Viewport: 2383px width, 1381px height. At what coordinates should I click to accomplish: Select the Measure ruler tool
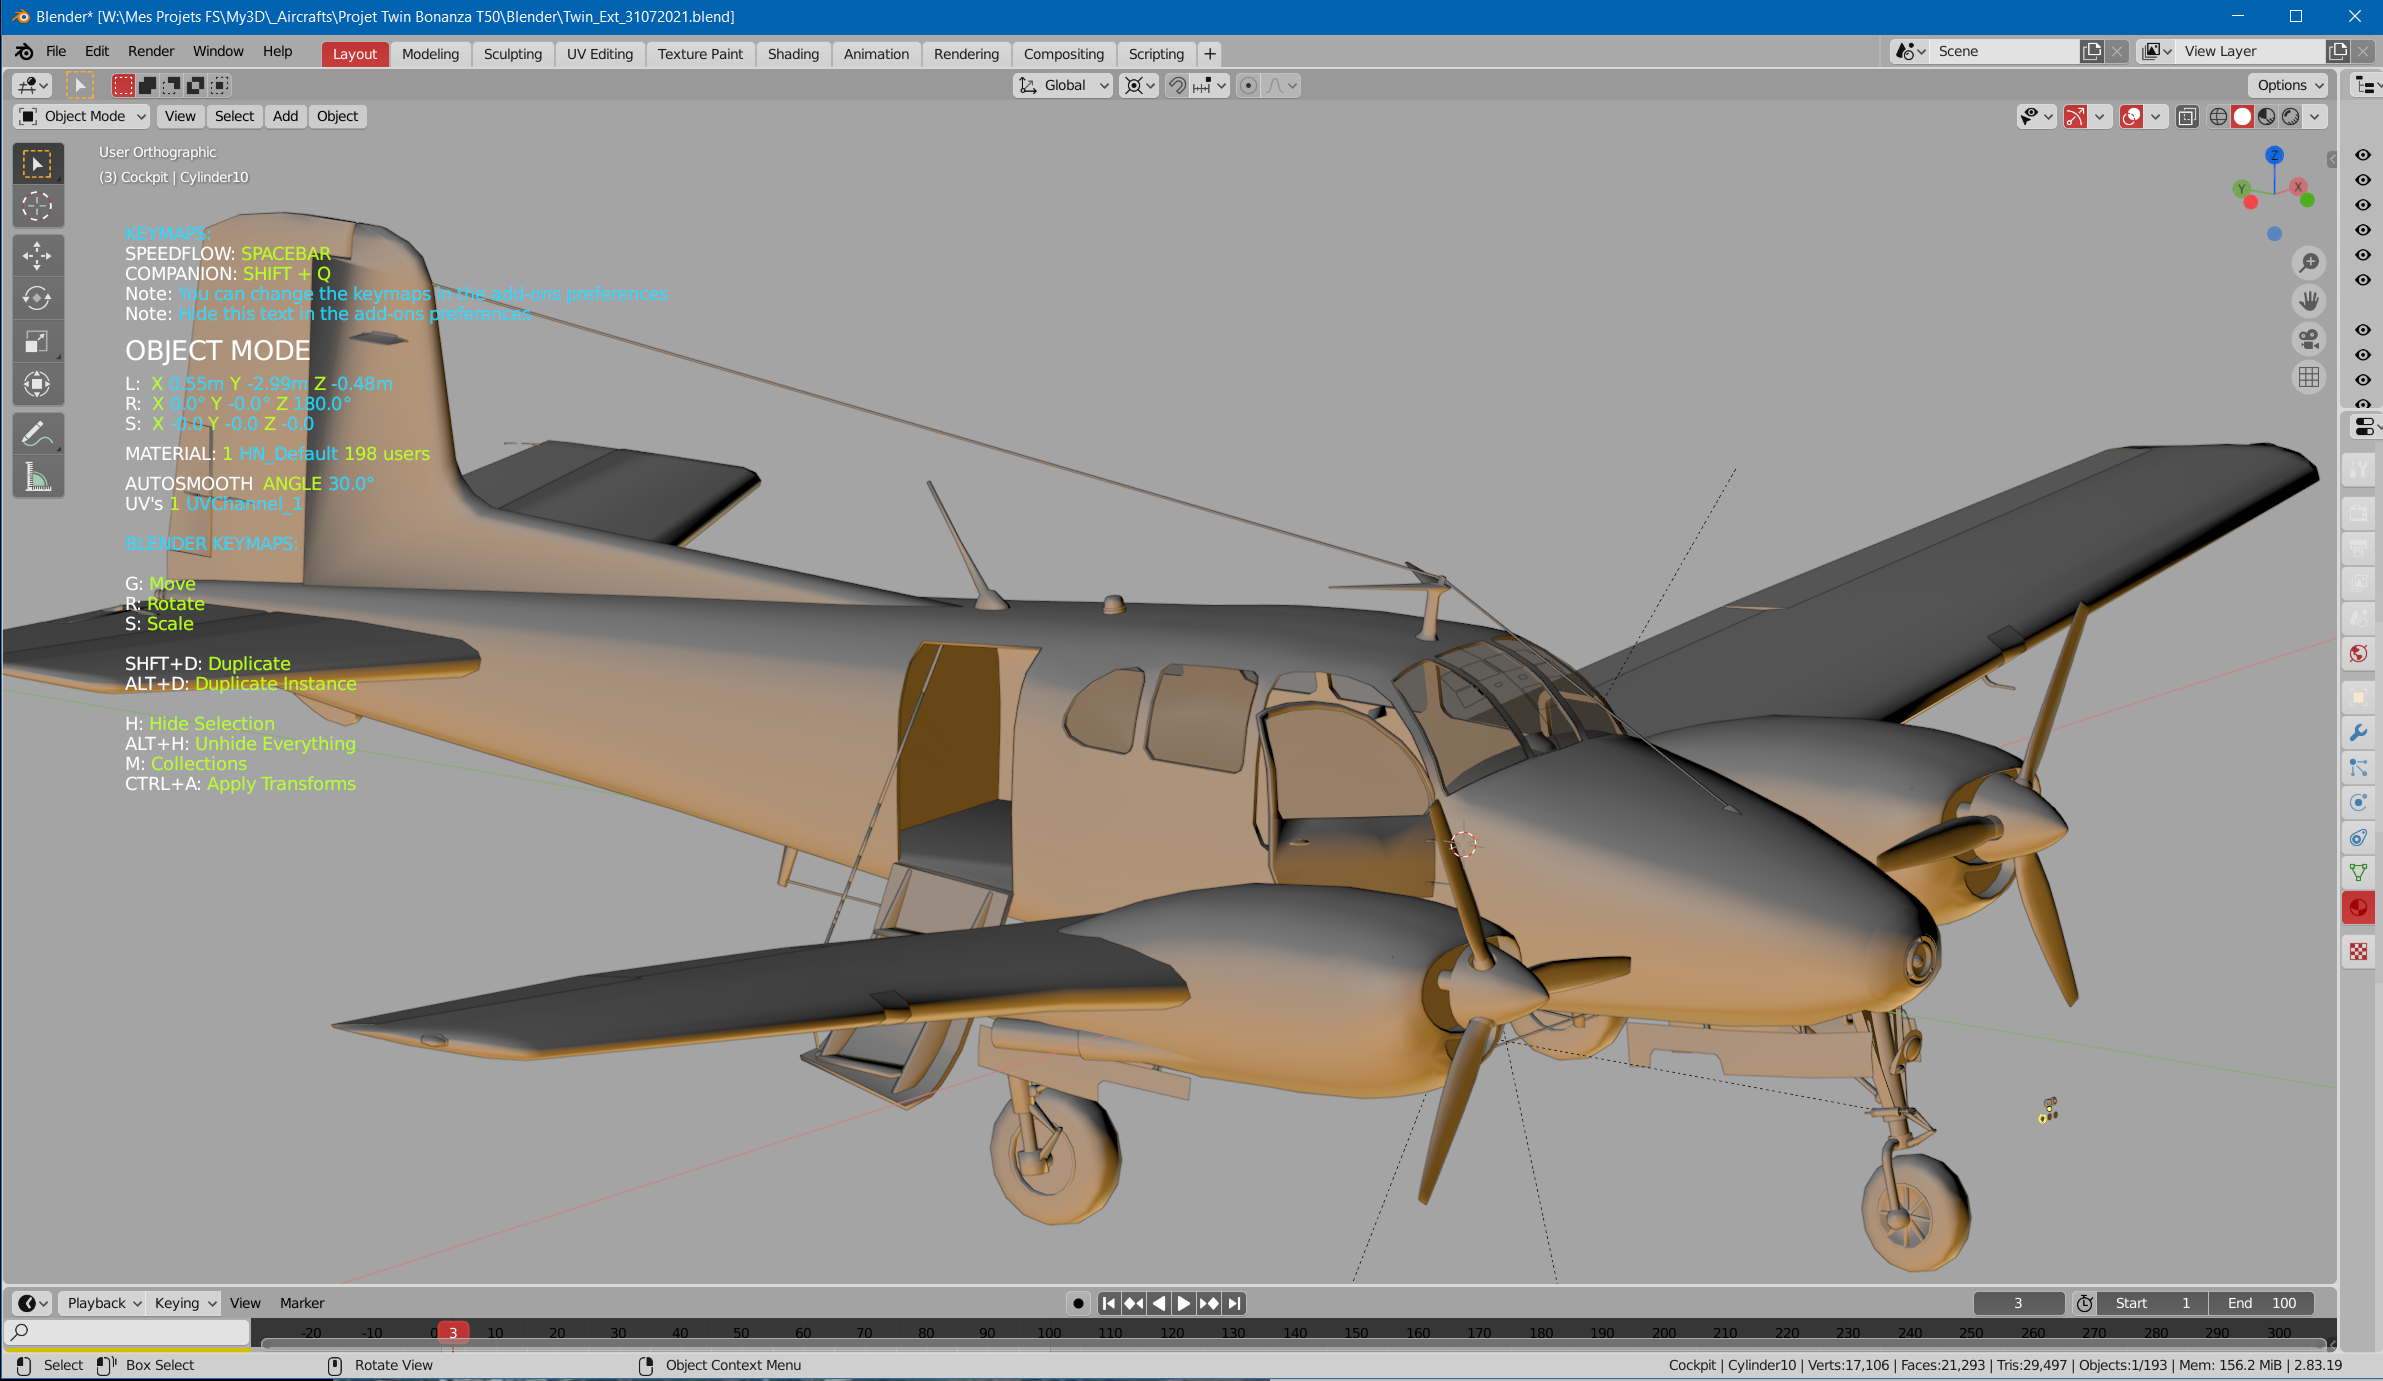[37, 477]
